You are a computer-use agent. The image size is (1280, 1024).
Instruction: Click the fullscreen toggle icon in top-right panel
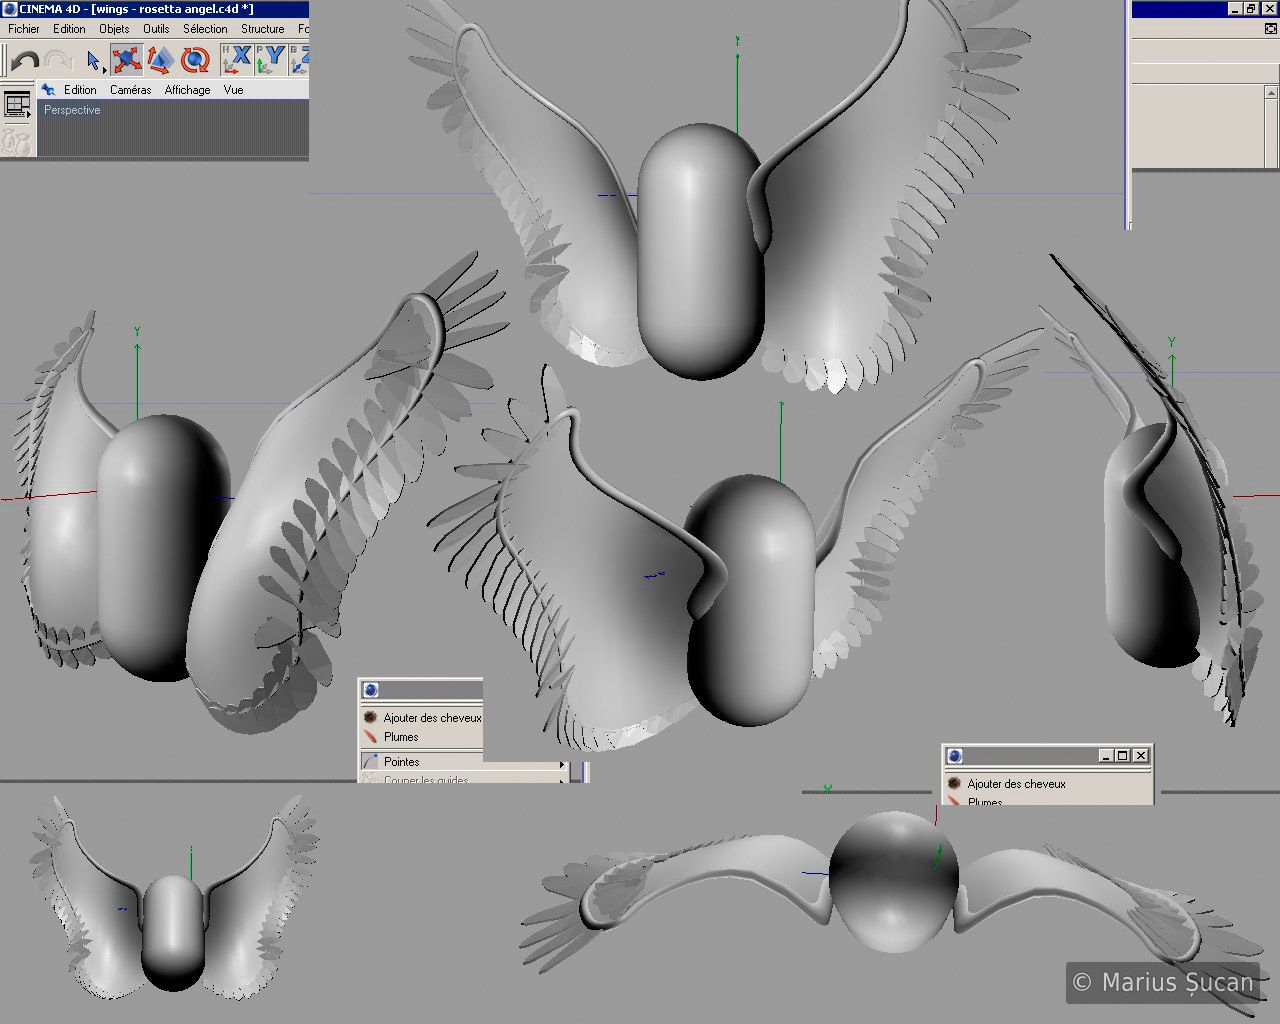click(x=1271, y=29)
